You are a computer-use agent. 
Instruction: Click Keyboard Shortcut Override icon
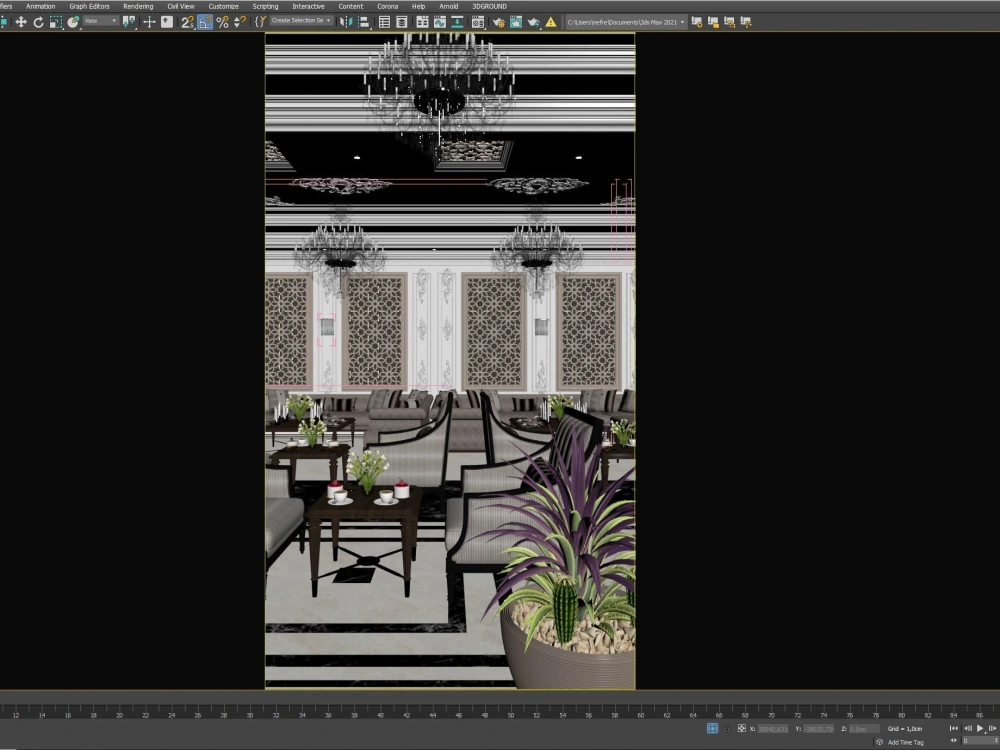(166, 22)
